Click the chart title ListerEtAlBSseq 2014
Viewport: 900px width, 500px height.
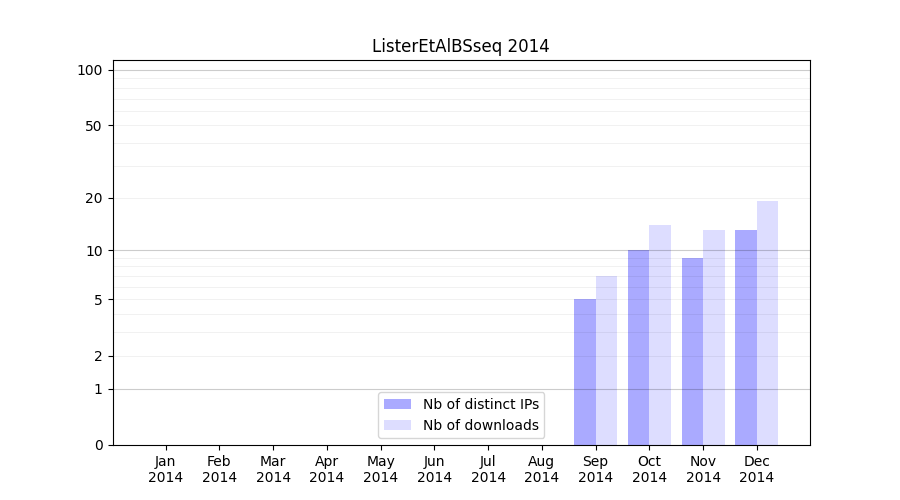[460, 46]
